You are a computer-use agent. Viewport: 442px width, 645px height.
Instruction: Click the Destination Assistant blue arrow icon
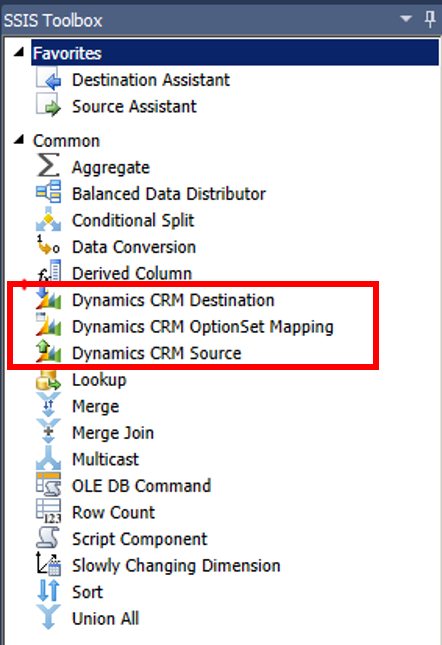pyautogui.click(x=49, y=79)
